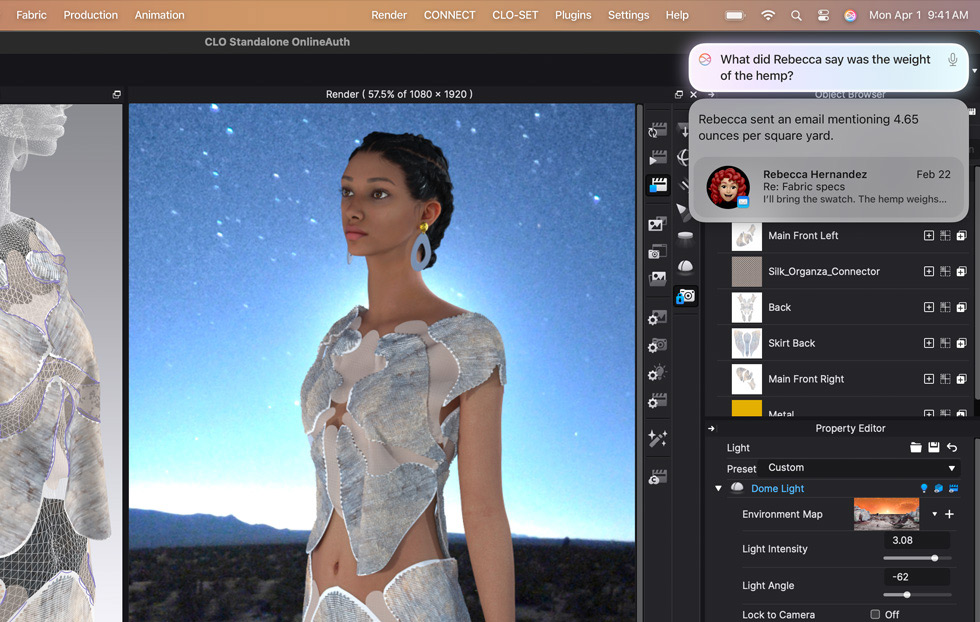This screenshot has width=980, height=622.
Task: Click the plus box icon on Back row
Action: point(928,307)
